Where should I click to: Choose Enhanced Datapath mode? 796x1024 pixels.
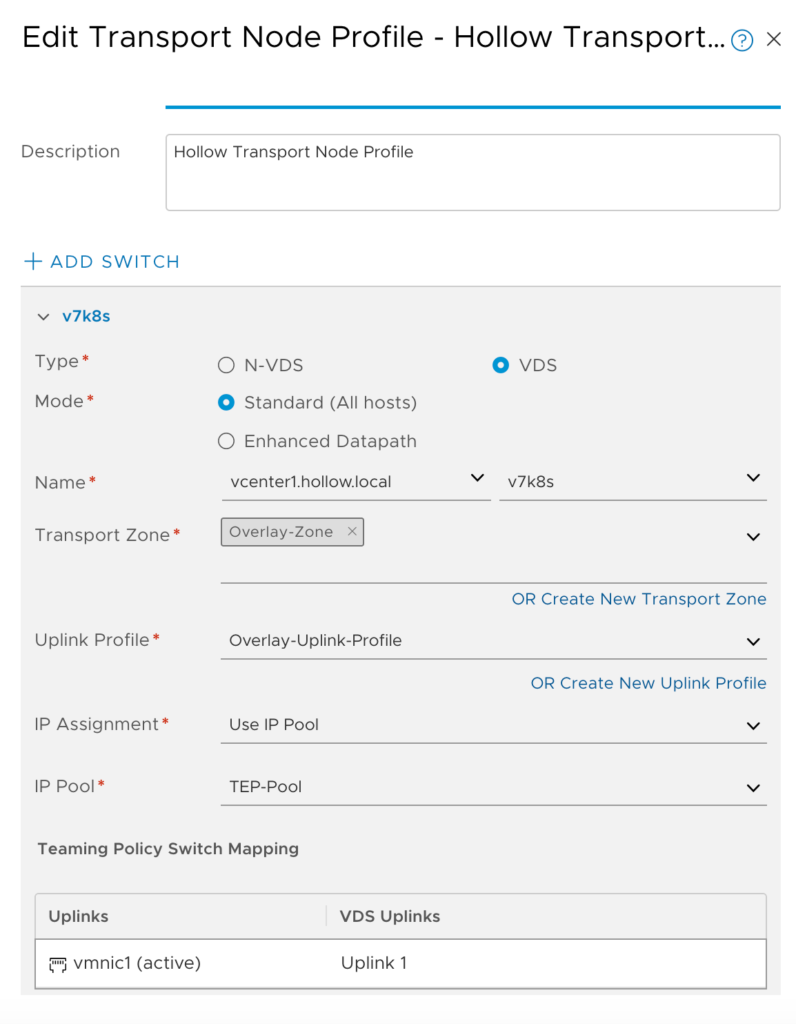click(x=226, y=441)
